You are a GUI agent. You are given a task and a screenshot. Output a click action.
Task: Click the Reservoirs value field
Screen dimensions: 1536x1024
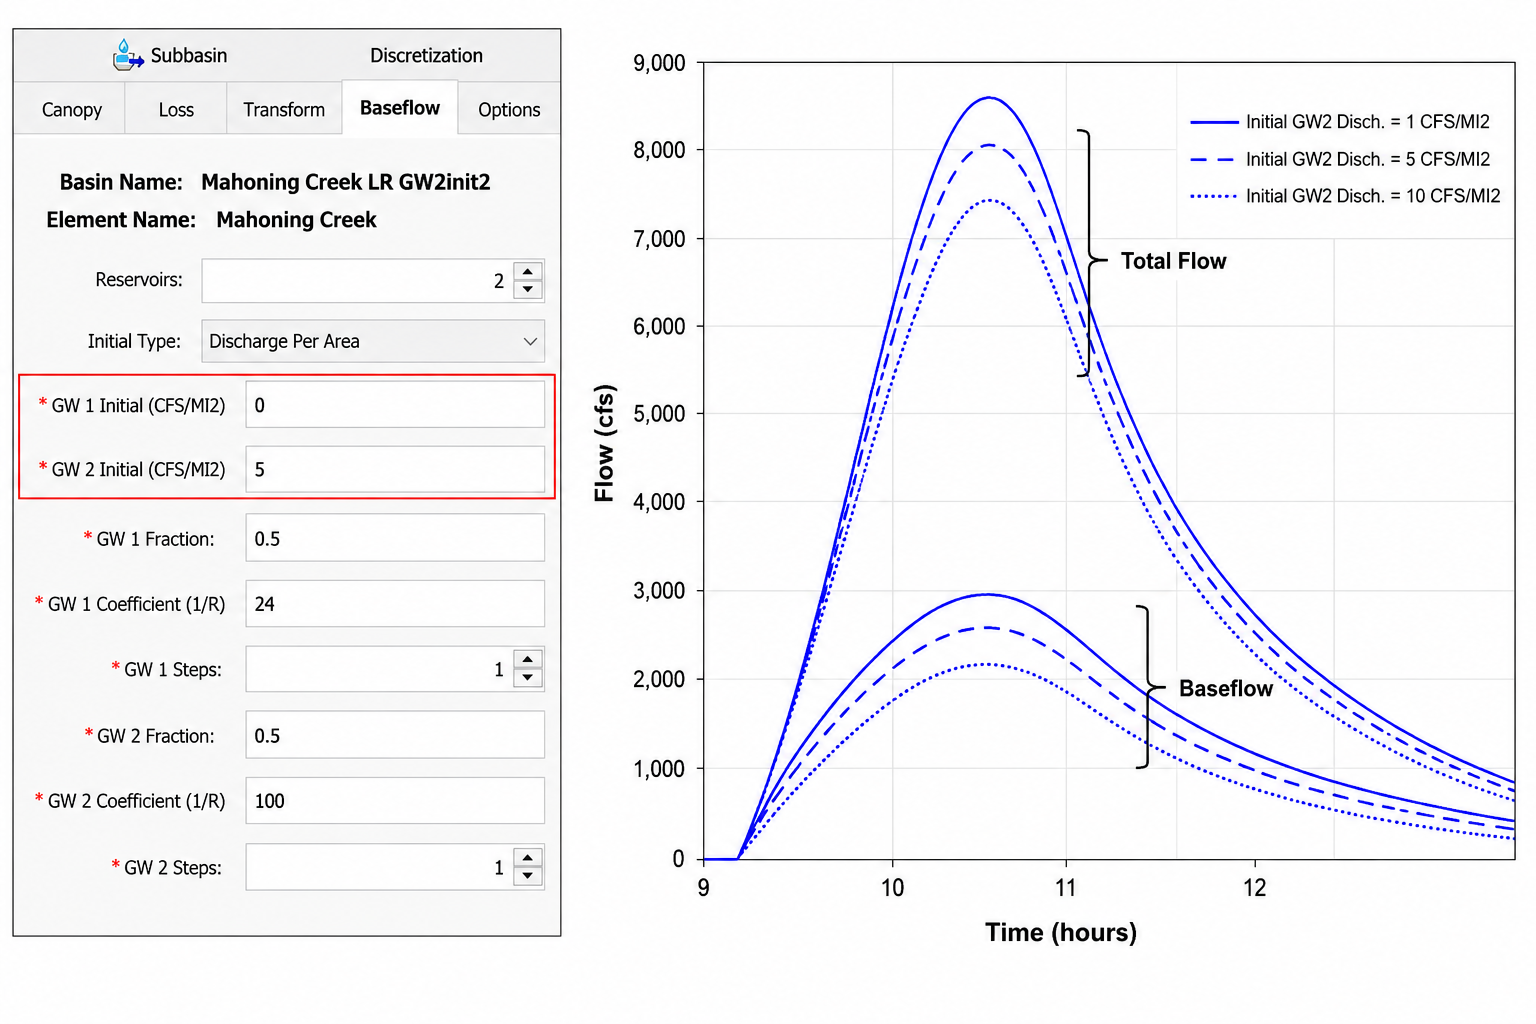357,281
